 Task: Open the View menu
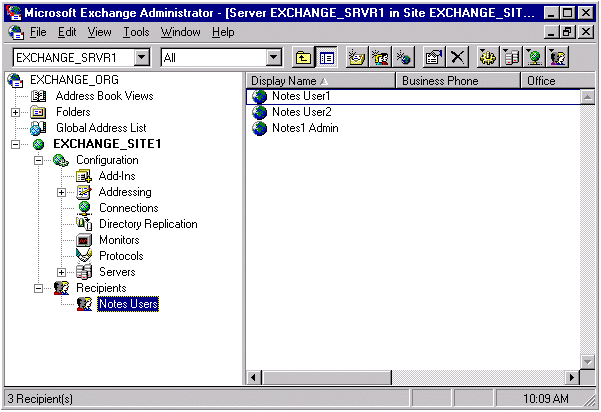coord(99,32)
